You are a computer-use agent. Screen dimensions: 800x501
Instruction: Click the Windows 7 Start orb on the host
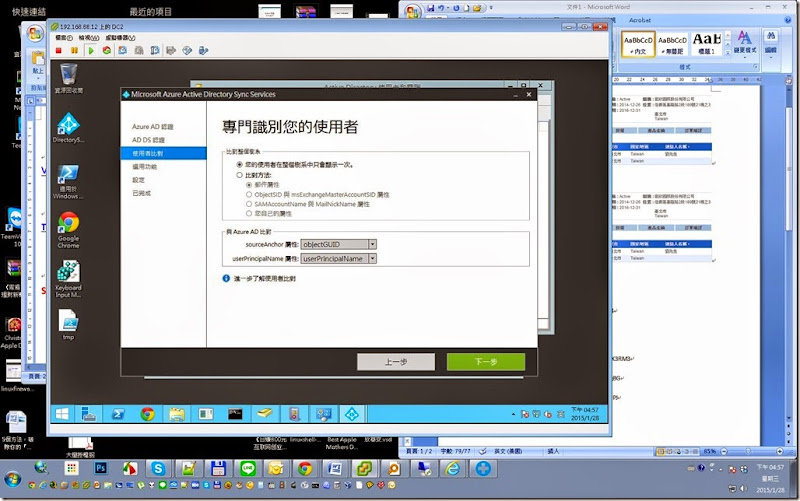(x=13, y=479)
